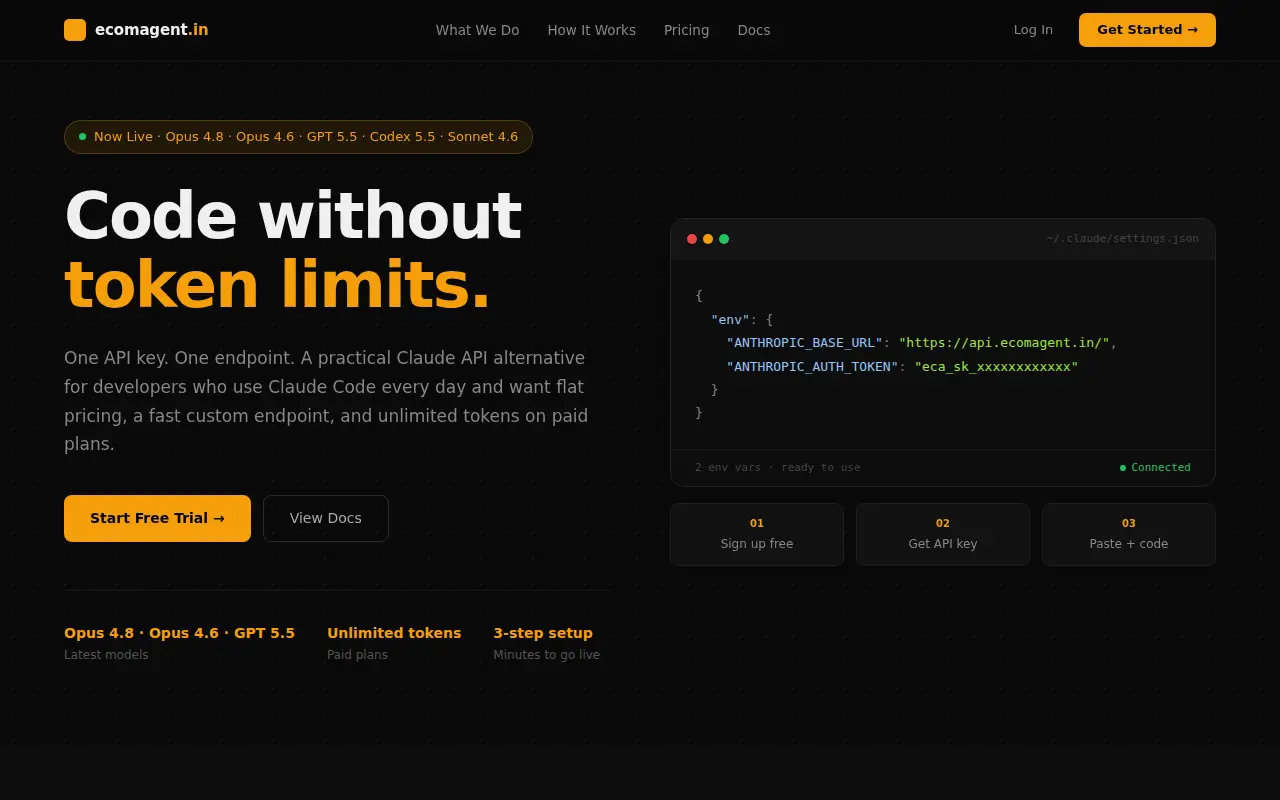Click the Unlimited tokens stat
The image size is (1280, 800).
point(394,633)
